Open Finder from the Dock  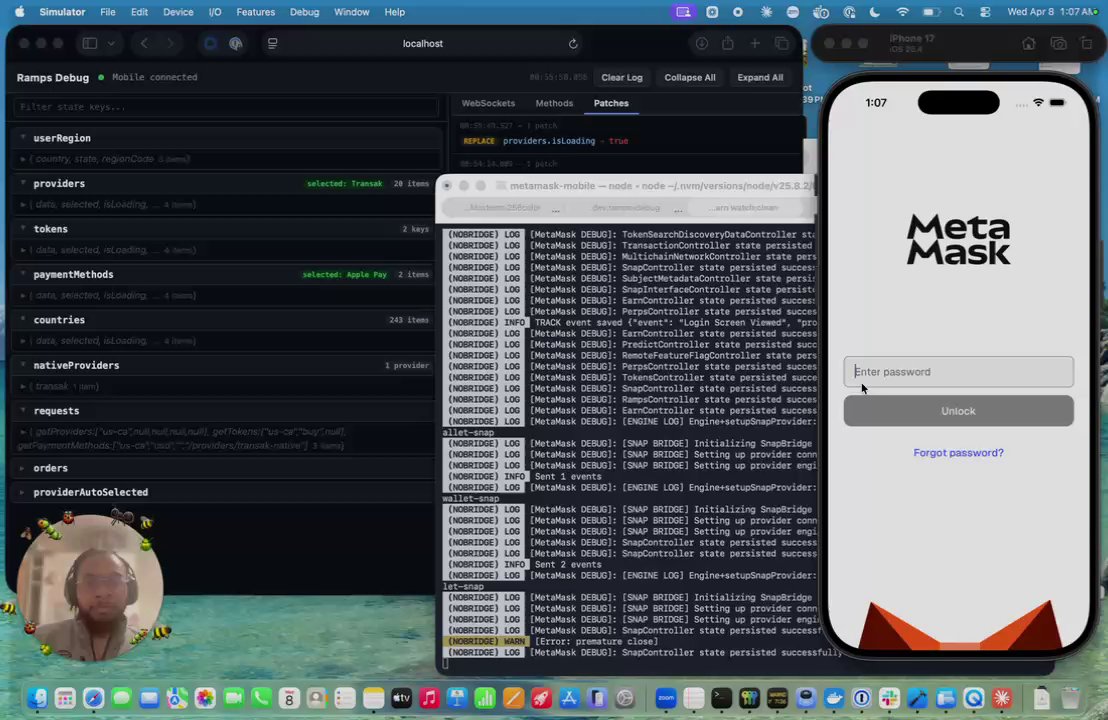pyautogui.click(x=37, y=698)
